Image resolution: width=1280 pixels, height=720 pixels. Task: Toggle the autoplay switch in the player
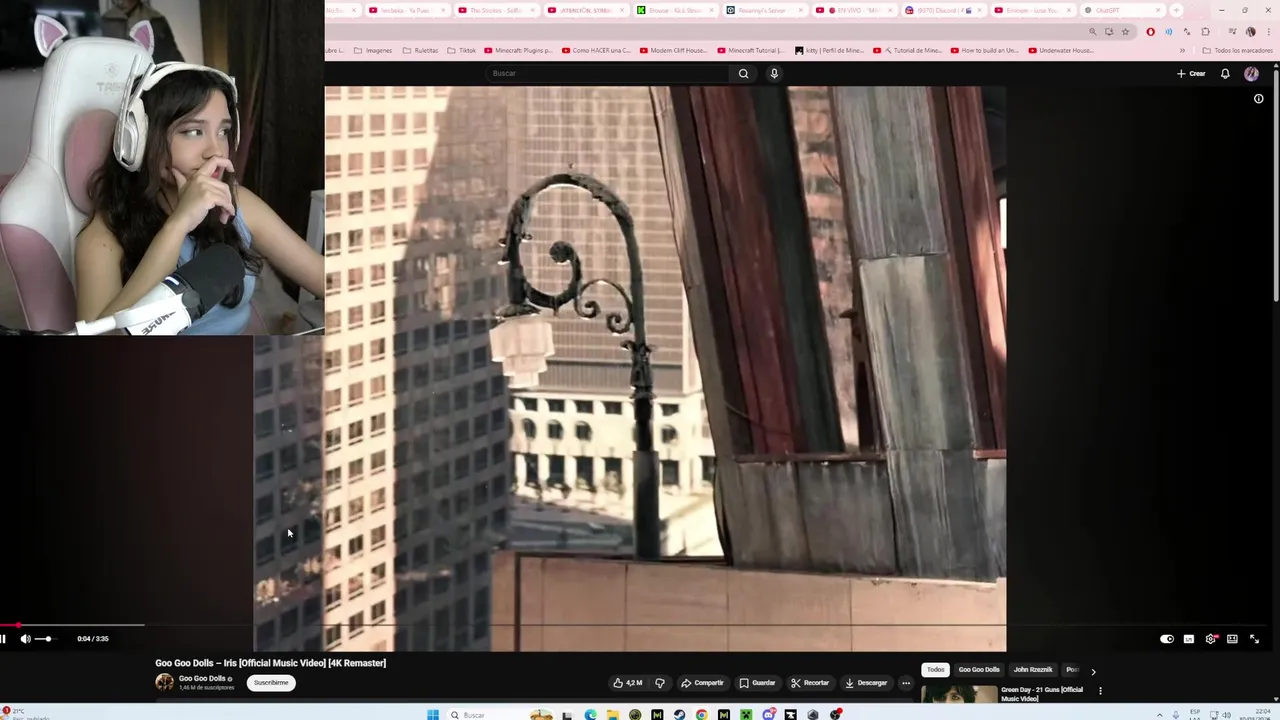tap(1167, 639)
